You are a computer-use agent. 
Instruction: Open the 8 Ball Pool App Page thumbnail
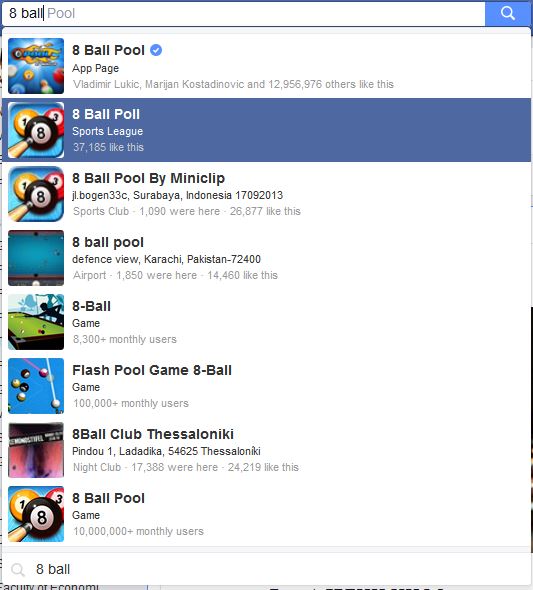point(36,66)
